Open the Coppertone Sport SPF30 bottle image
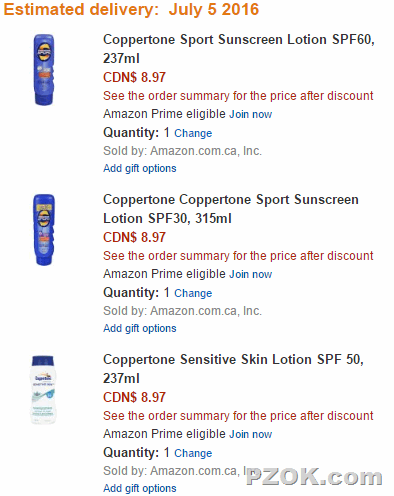Viewport: 394px width, 496px height. pyautogui.click(x=44, y=230)
